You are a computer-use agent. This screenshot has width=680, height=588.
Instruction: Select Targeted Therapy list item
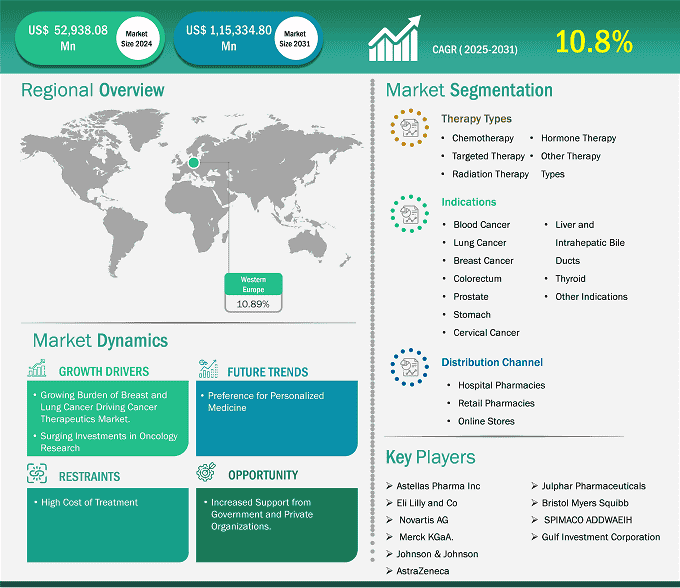[488, 156]
